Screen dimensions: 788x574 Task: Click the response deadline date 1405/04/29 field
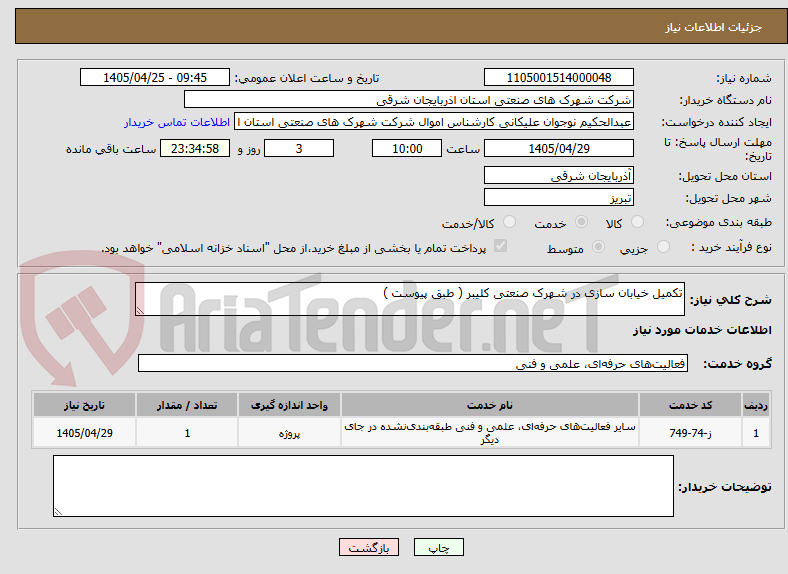(558, 148)
